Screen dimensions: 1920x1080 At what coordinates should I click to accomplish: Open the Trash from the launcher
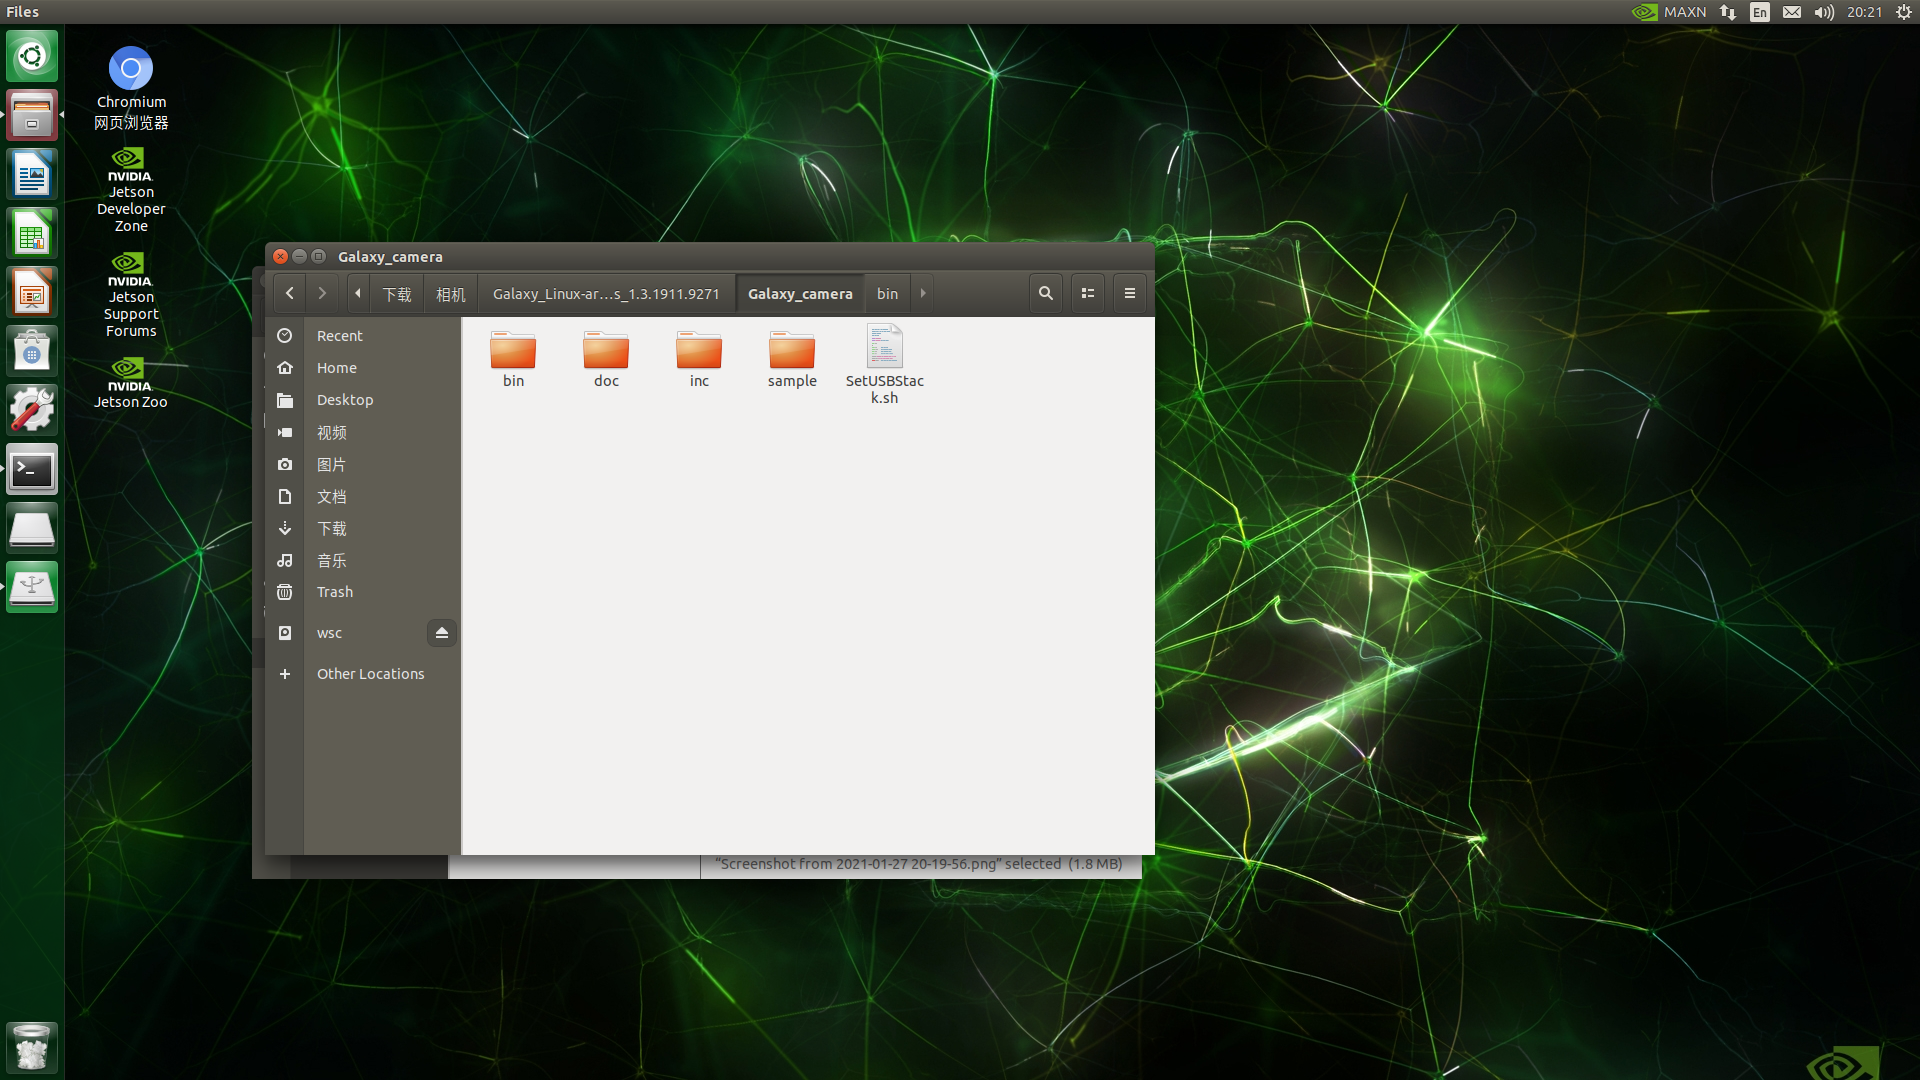click(x=32, y=1047)
